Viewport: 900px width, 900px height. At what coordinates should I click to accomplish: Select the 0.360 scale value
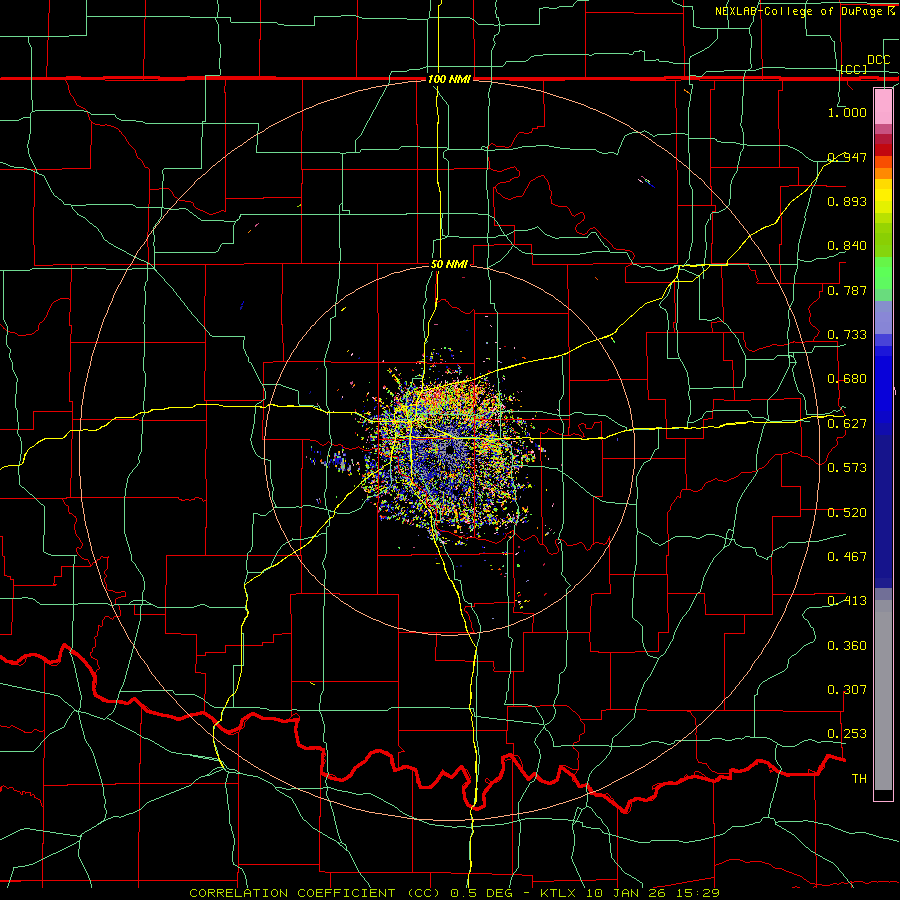[847, 645]
